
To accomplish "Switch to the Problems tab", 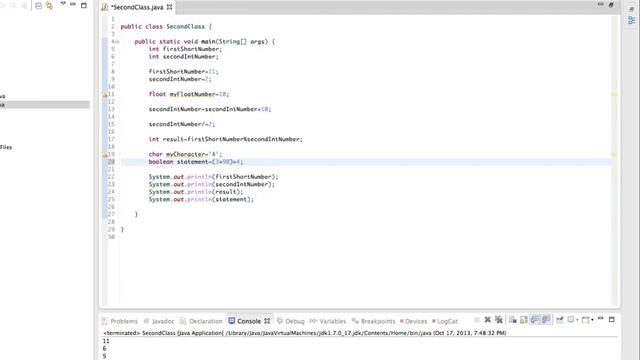I will [120, 321].
